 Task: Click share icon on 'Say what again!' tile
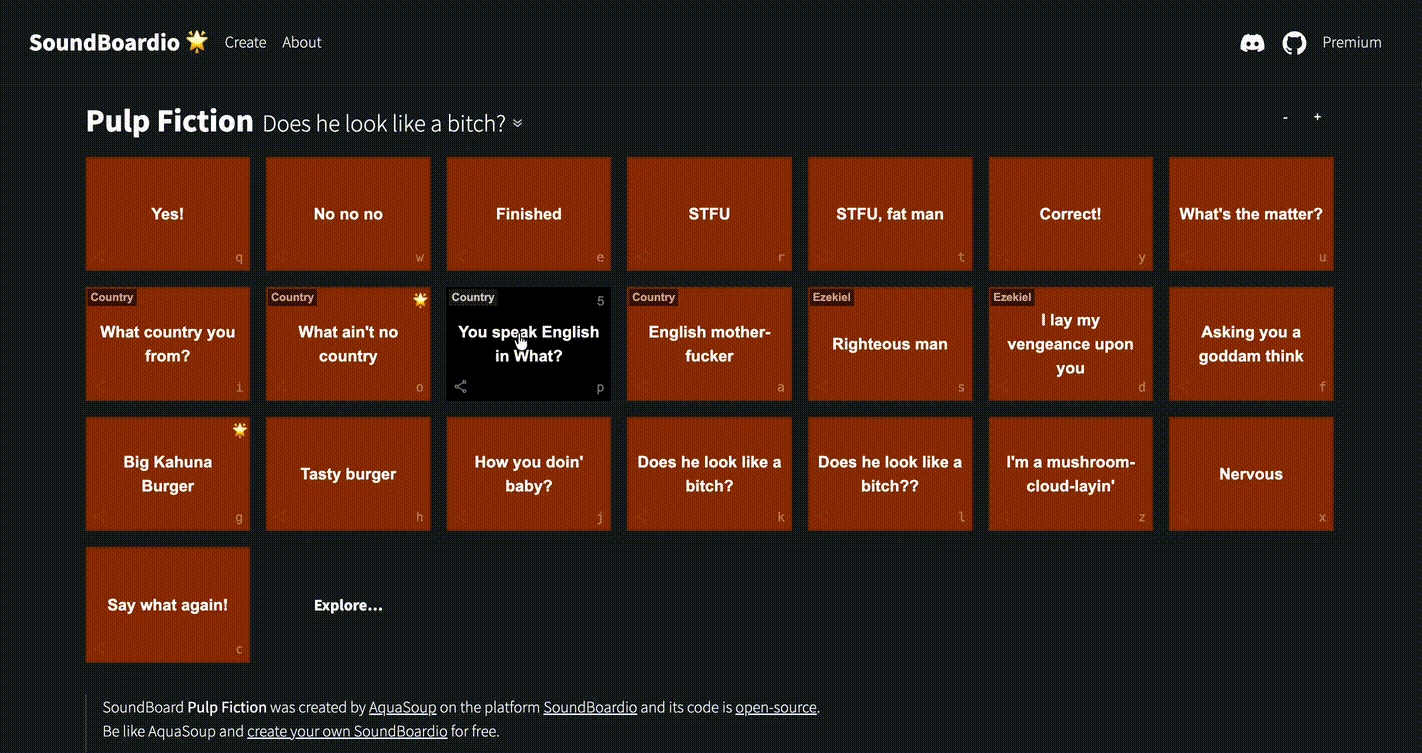point(99,649)
